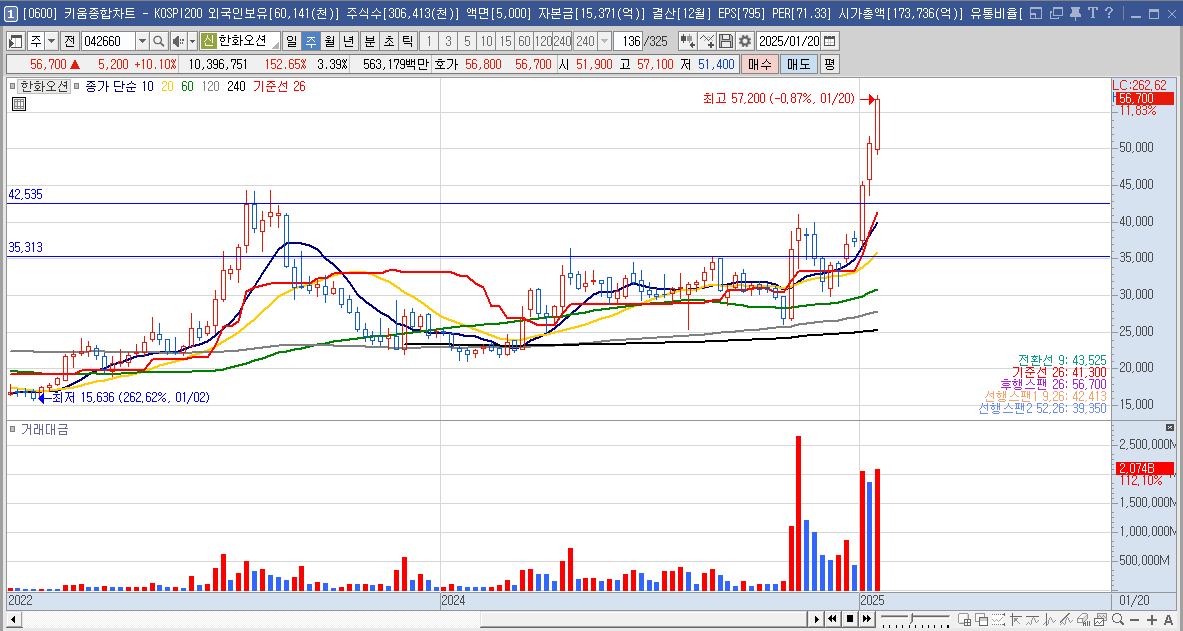The image size is (1183, 631).
Task: Click the zoom magnifier icon in bottom toolbar
Action: (x=1117, y=620)
